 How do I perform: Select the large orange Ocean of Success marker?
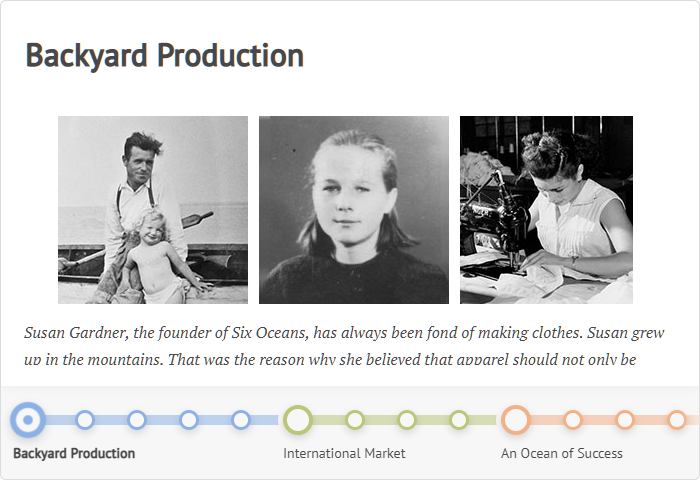pos(516,420)
